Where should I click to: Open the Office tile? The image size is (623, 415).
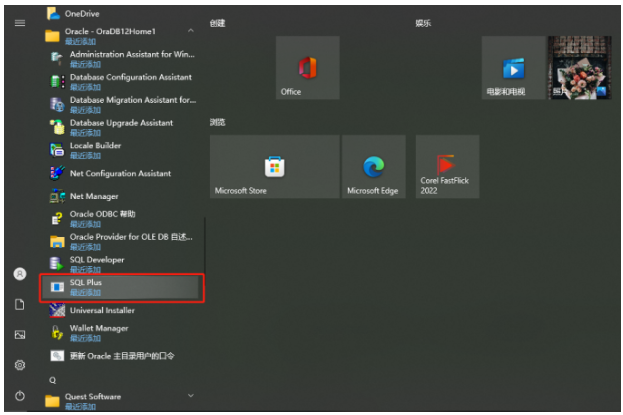[308, 68]
